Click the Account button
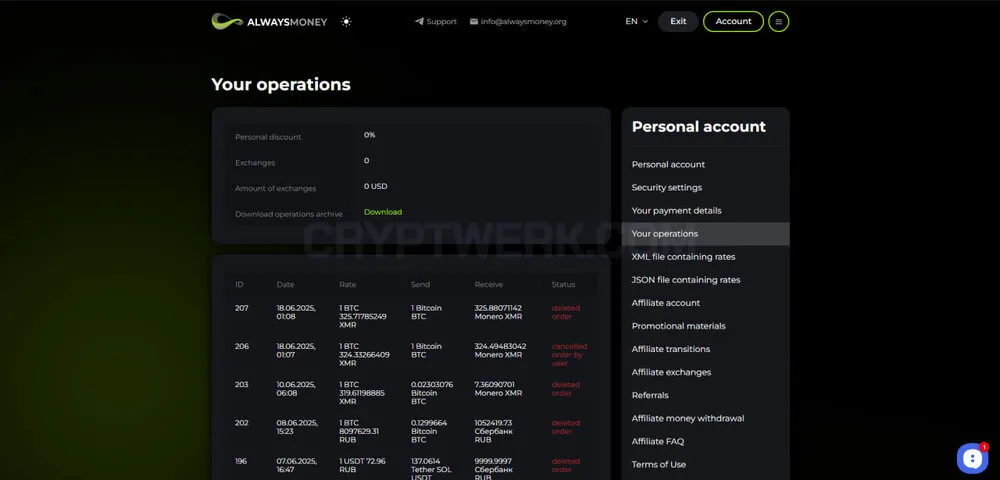Viewport: 1000px width, 480px height. click(x=733, y=22)
